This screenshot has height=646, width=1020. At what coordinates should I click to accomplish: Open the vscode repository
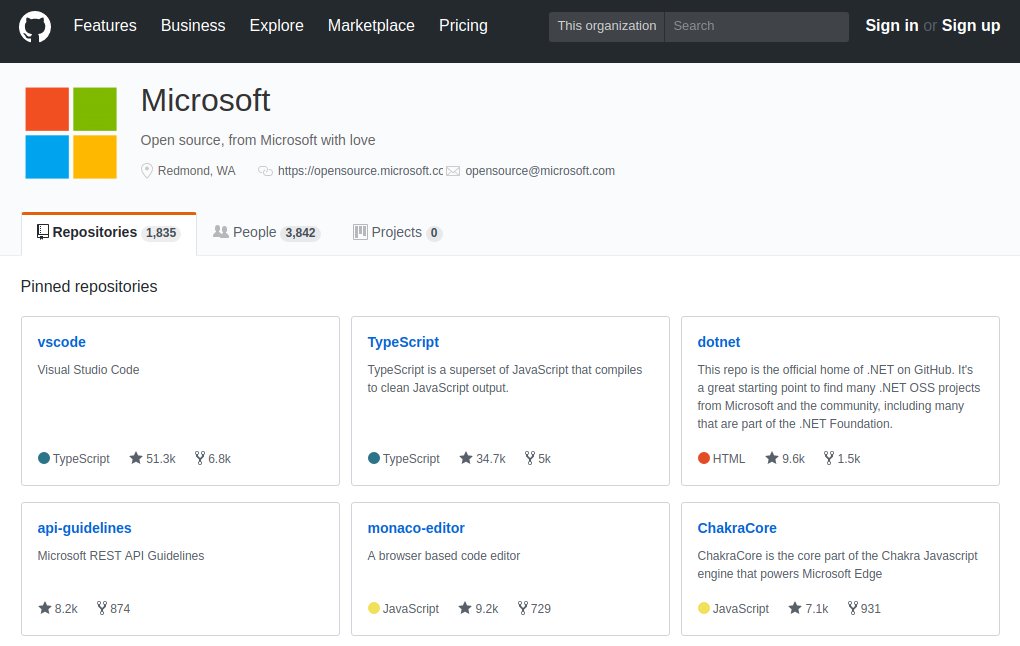(62, 342)
